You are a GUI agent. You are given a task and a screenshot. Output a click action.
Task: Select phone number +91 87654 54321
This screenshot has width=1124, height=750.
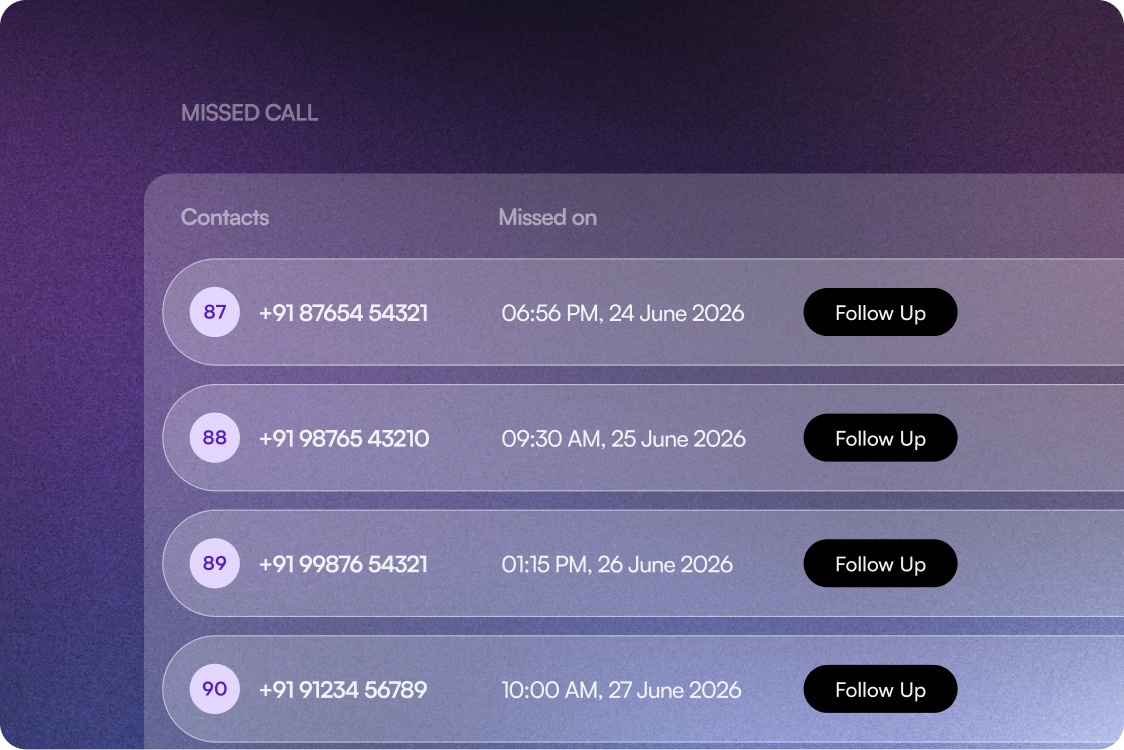pyautogui.click(x=343, y=313)
